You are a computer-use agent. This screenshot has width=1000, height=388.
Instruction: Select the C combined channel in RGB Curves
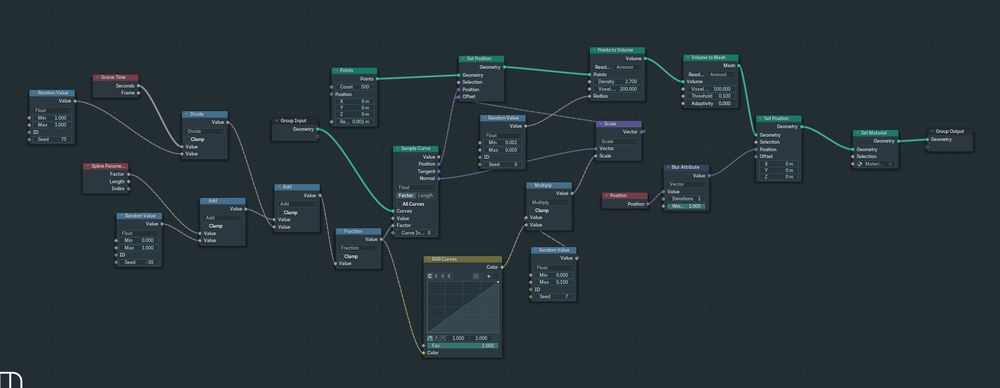pyautogui.click(x=430, y=276)
